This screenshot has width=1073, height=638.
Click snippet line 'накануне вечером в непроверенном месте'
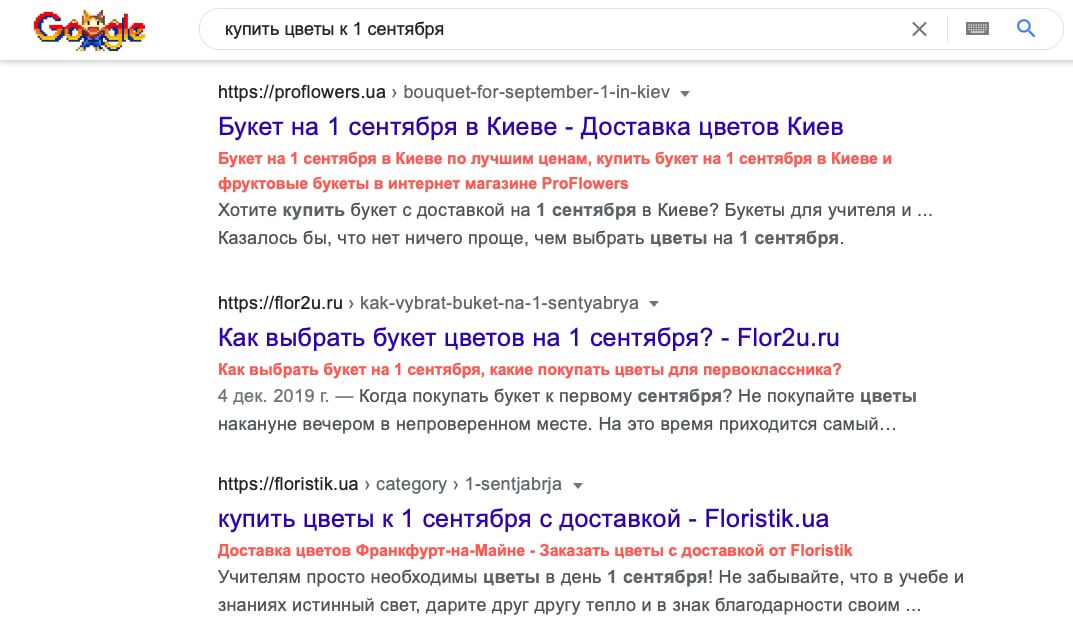pos(556,424)
